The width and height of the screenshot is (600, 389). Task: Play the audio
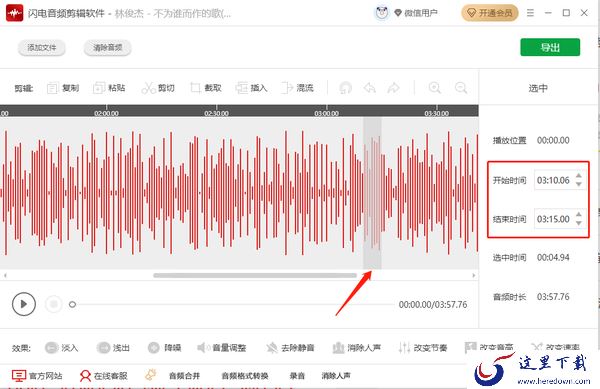(24, 304)
